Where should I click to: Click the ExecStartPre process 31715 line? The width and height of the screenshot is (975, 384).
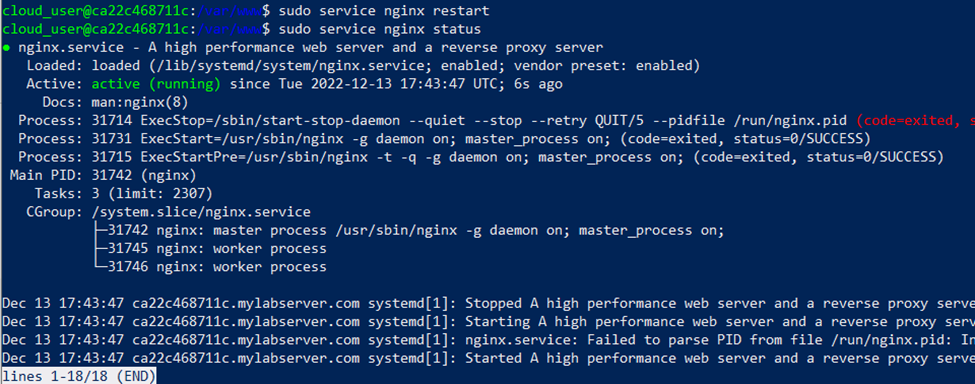[x=481, y=157]
